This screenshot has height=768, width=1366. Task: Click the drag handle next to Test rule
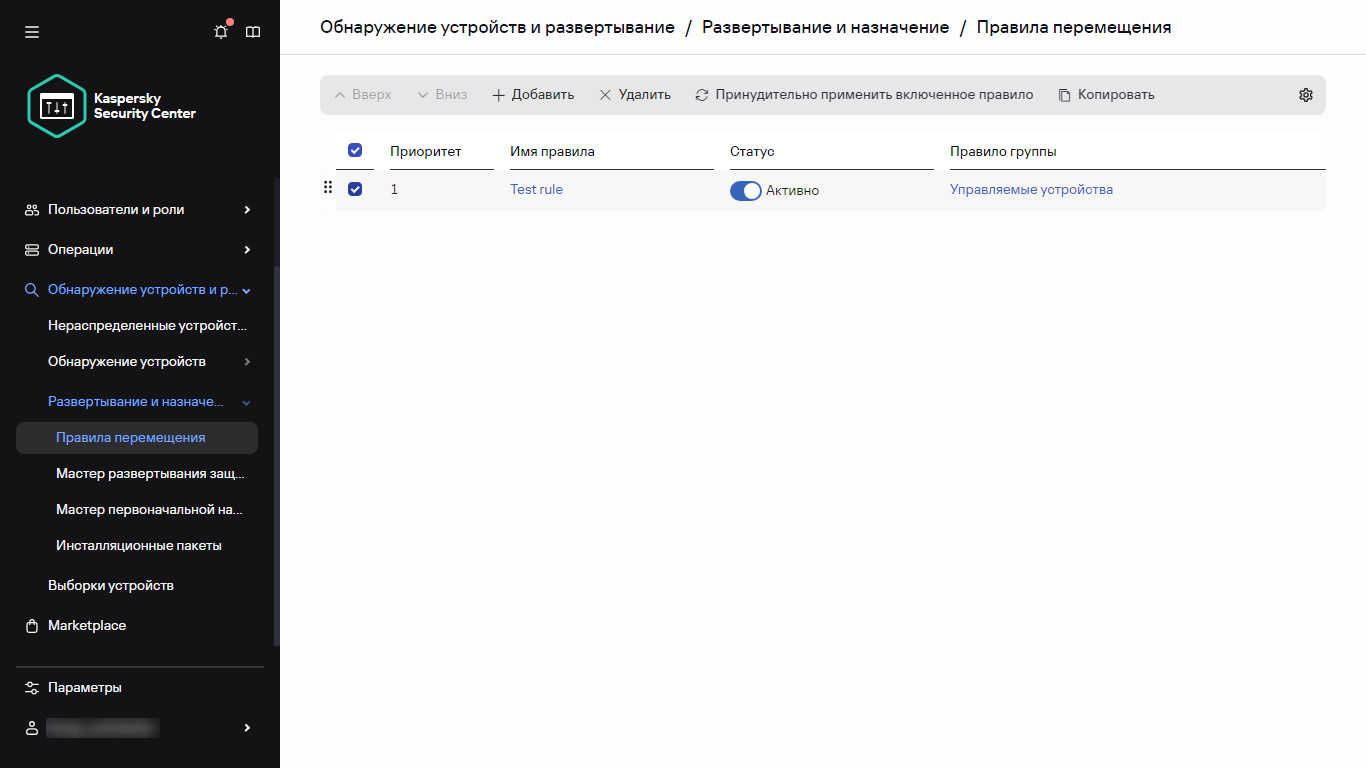tap(328, 187)
